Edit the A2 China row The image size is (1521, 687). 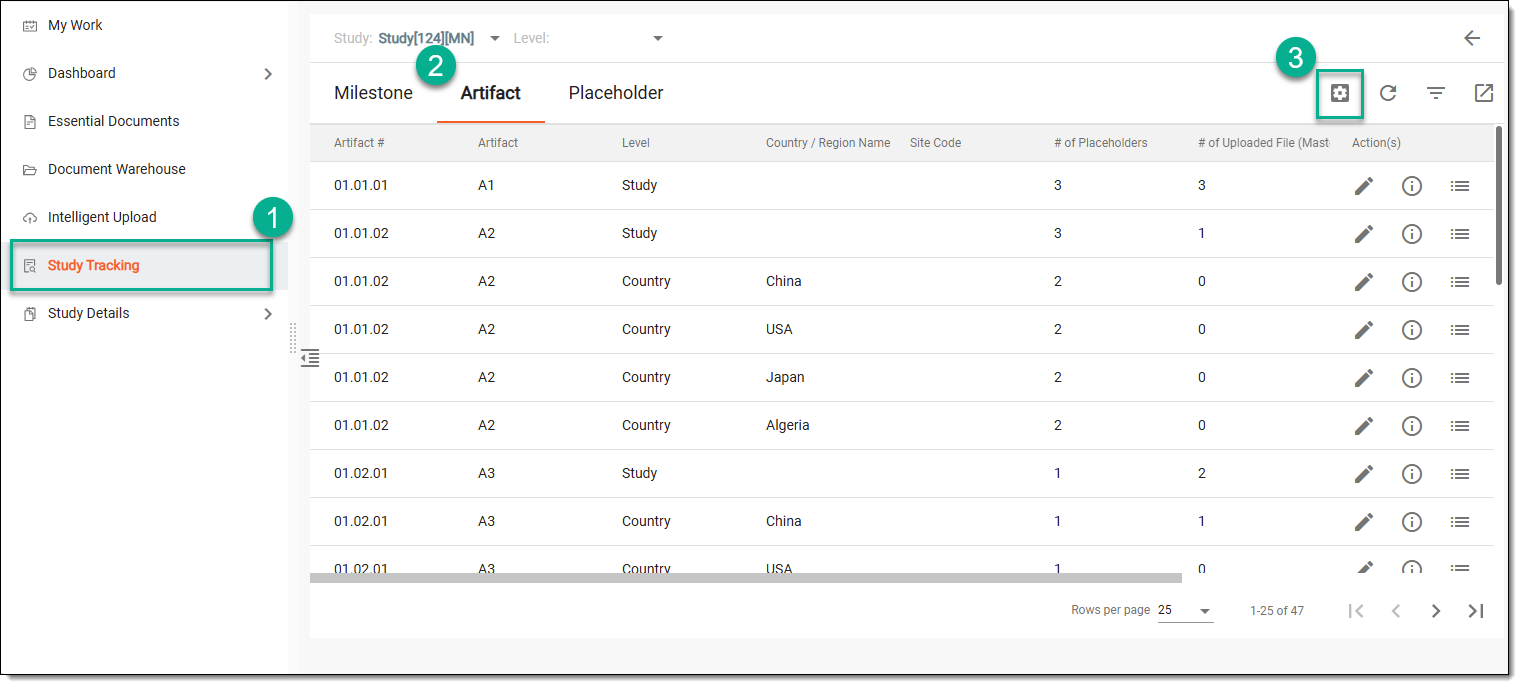1364,282
